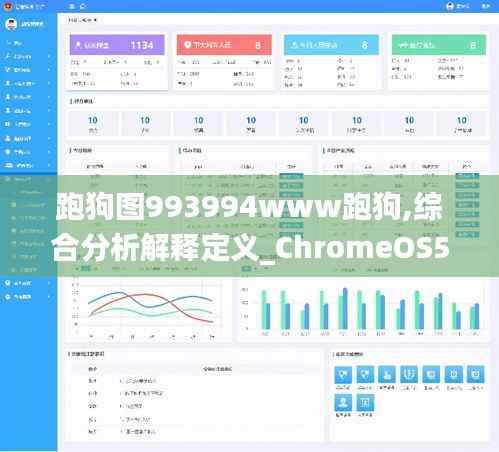The height and width of the screenshot is (452, 499).
Task: Close the open page tab via its x
Action: click(x=95, y=20)
